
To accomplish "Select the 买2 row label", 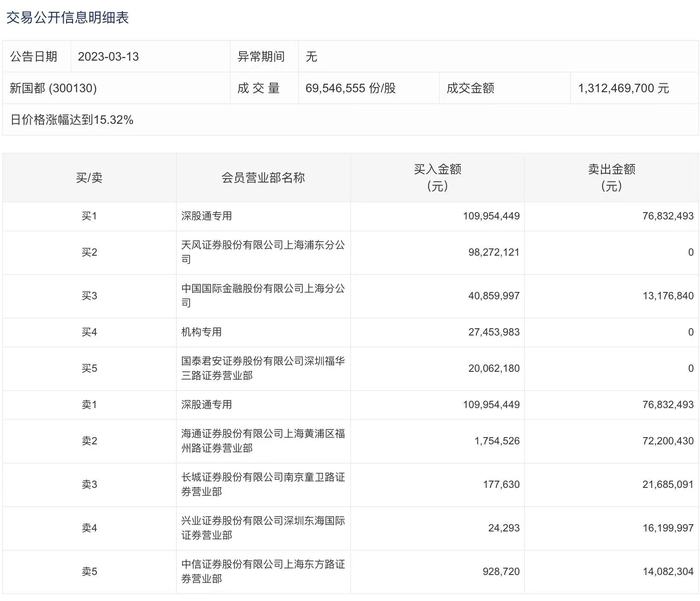I will pyautogui.click(x=89, y=252).
